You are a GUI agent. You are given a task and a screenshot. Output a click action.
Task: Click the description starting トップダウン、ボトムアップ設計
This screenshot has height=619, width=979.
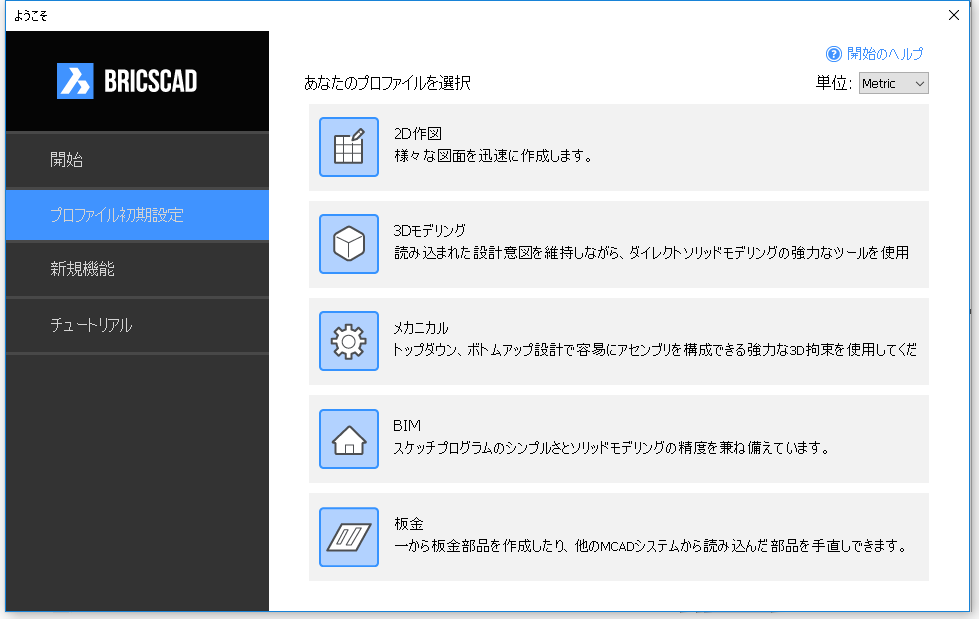pos(655,350)
